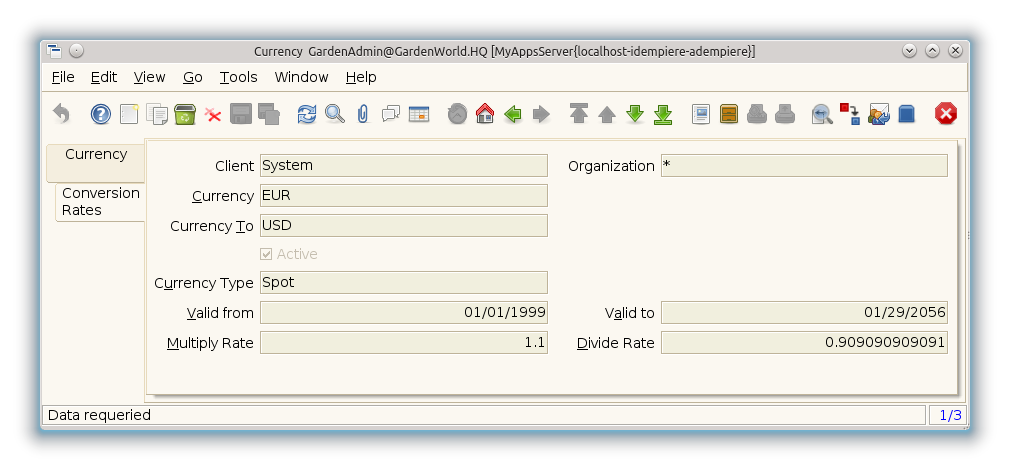Click the Currency Type Spot field
This screenshot has height=470, width=1010.
click(403, 283)
